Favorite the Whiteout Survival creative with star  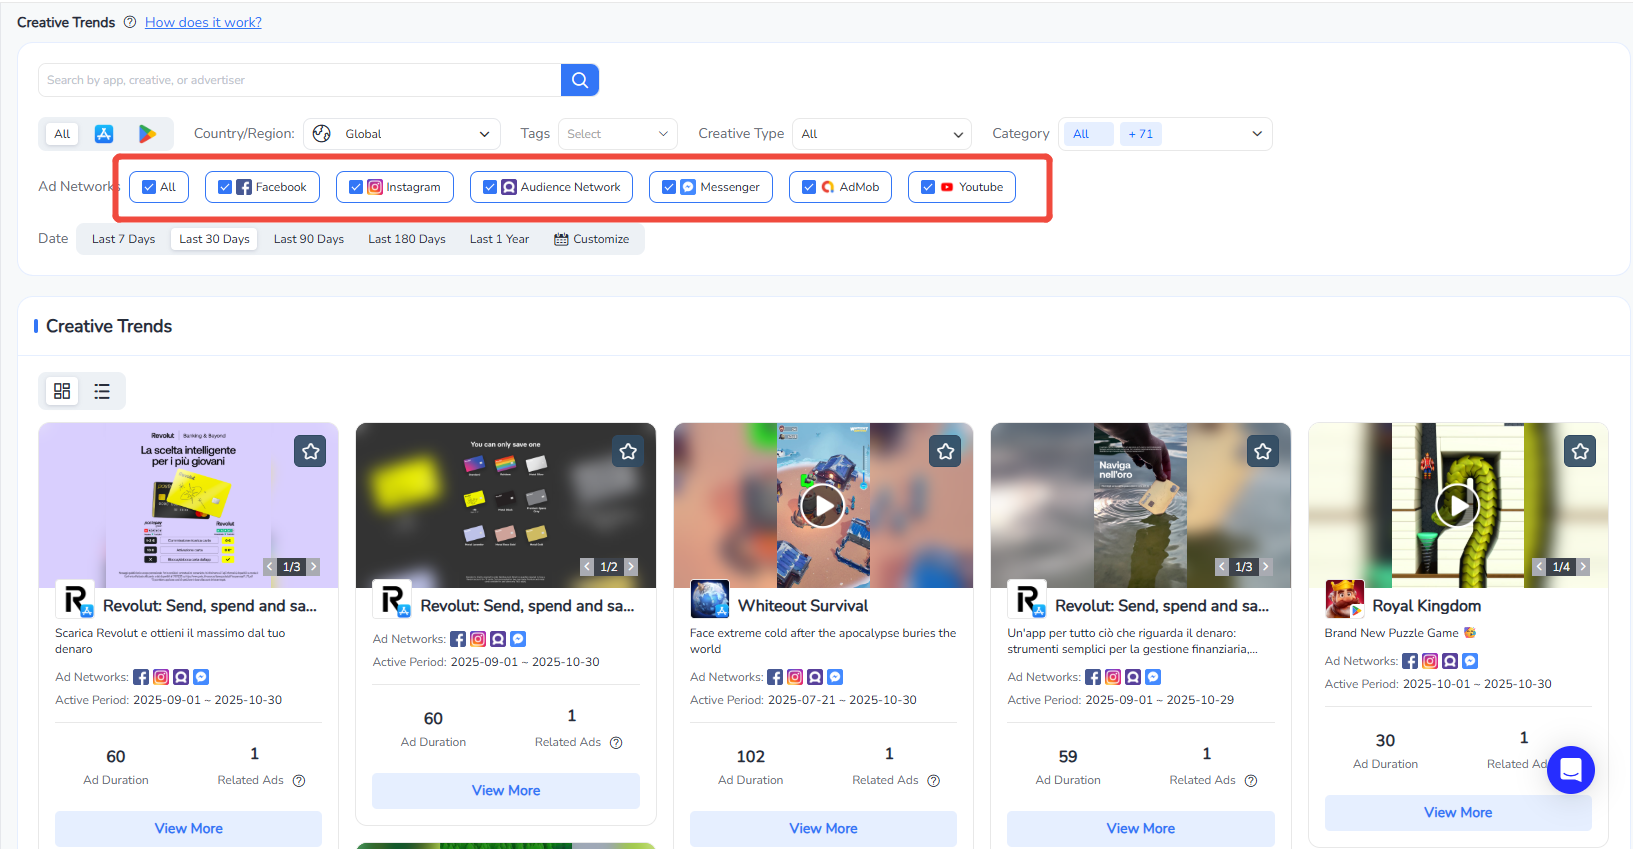pos(945,452)
